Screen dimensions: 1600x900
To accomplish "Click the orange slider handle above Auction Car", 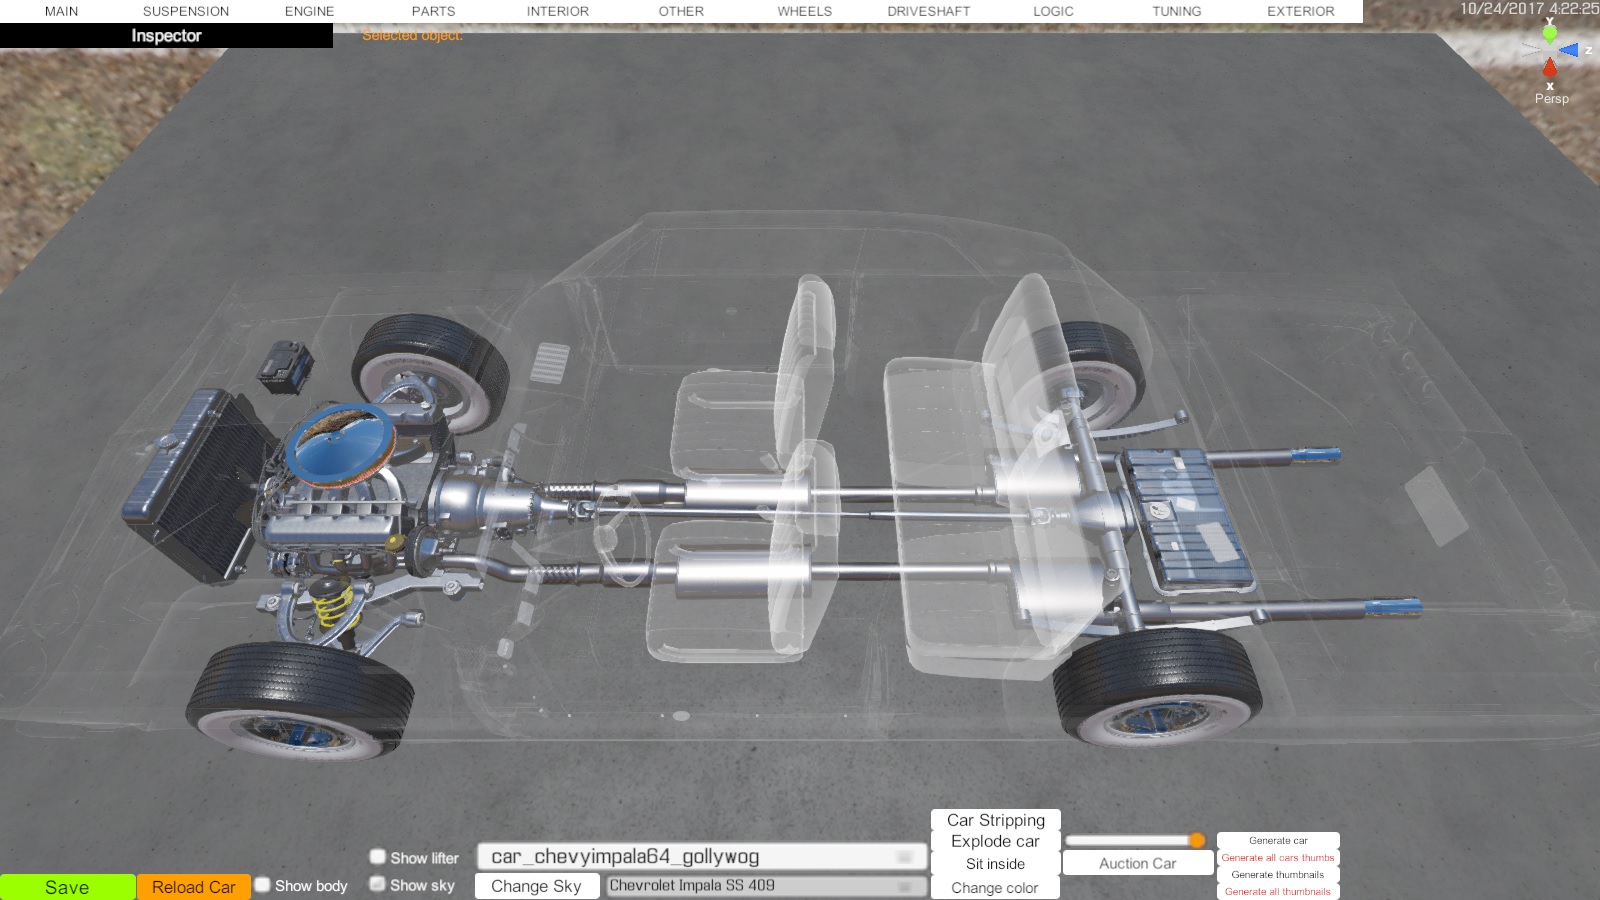I will tap(1197, 840).
